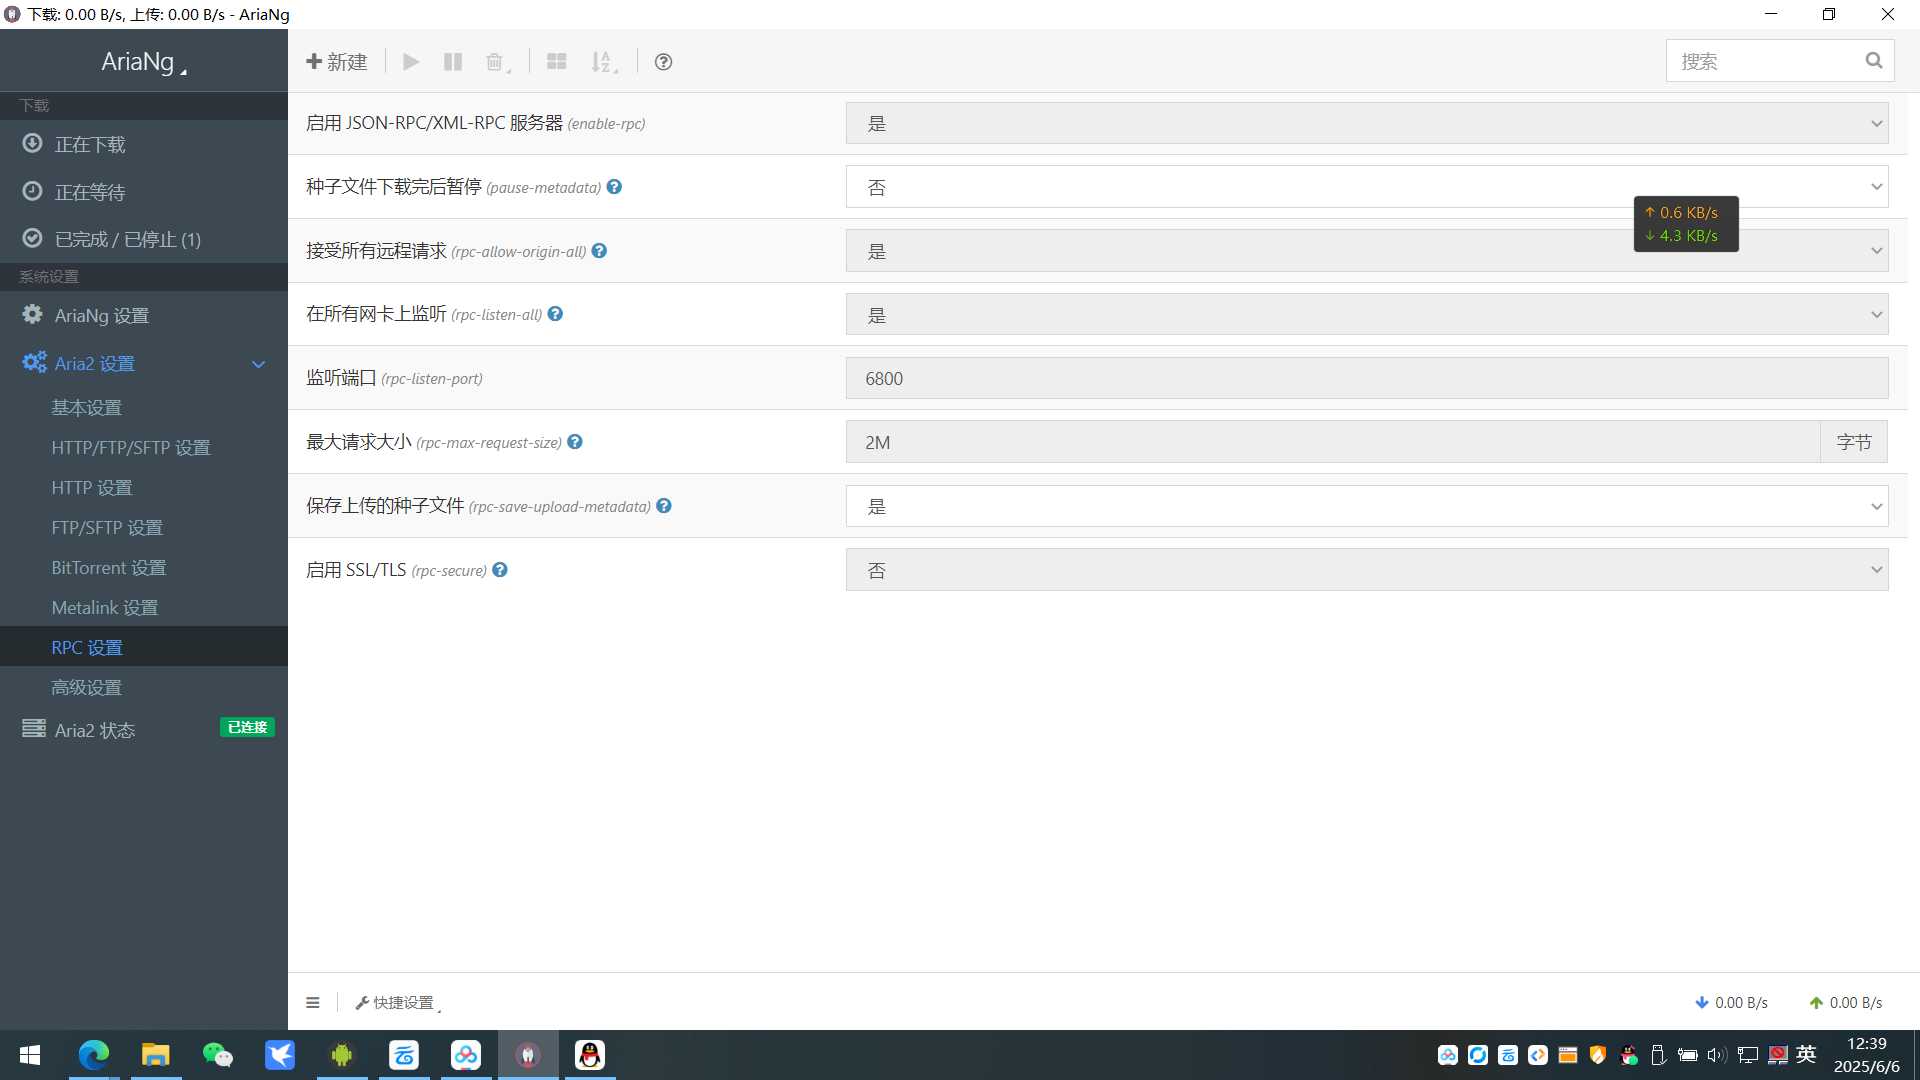
Task: Click the download speed 0.00 B/s indicator
Action: coord(1731,1003)
